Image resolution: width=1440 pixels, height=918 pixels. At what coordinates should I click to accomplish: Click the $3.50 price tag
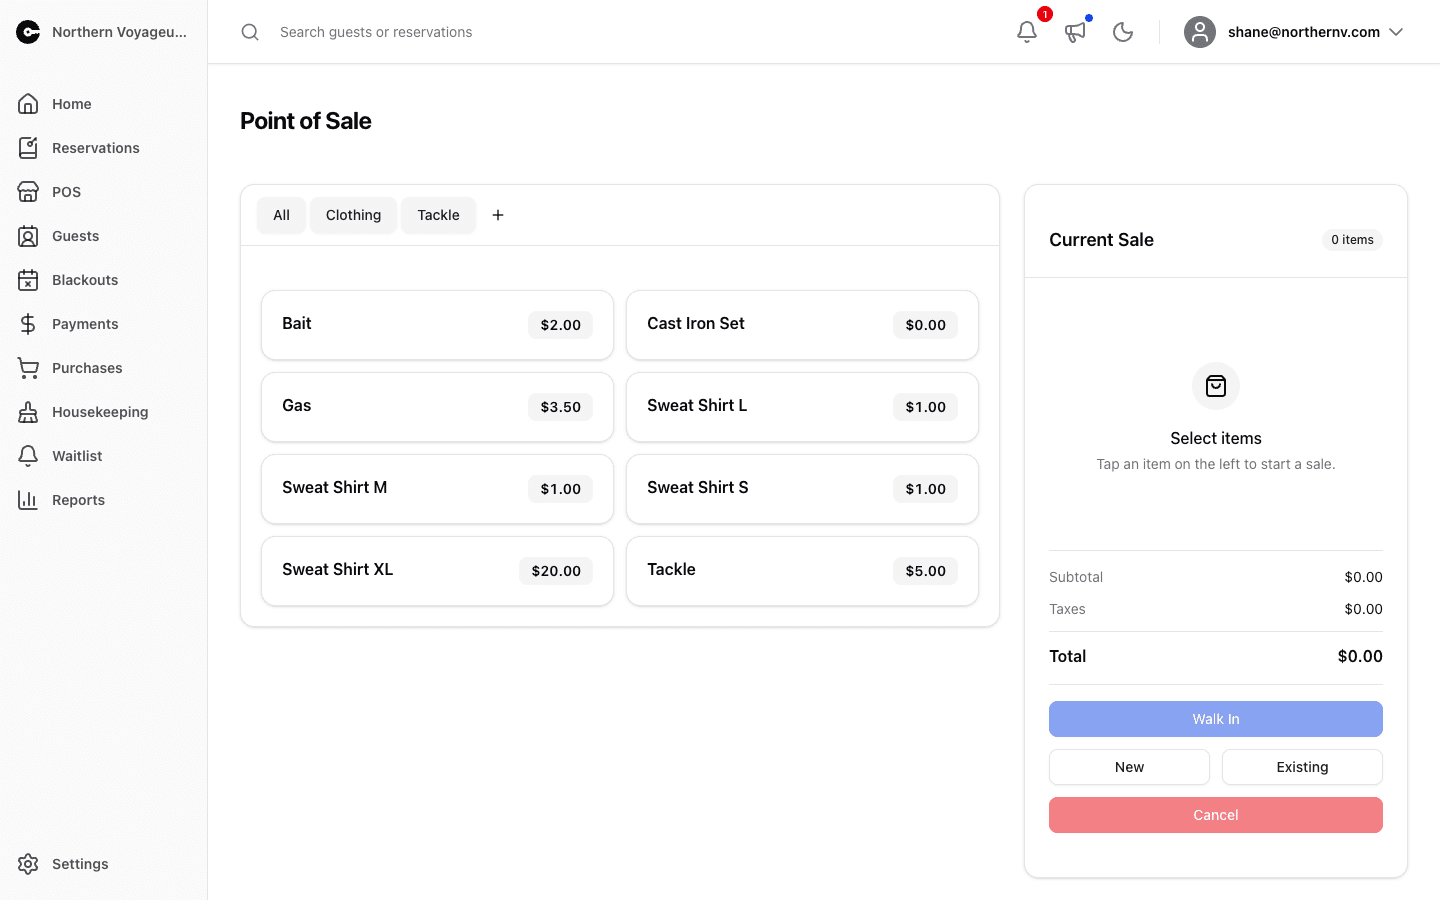[x=560, y=407]
